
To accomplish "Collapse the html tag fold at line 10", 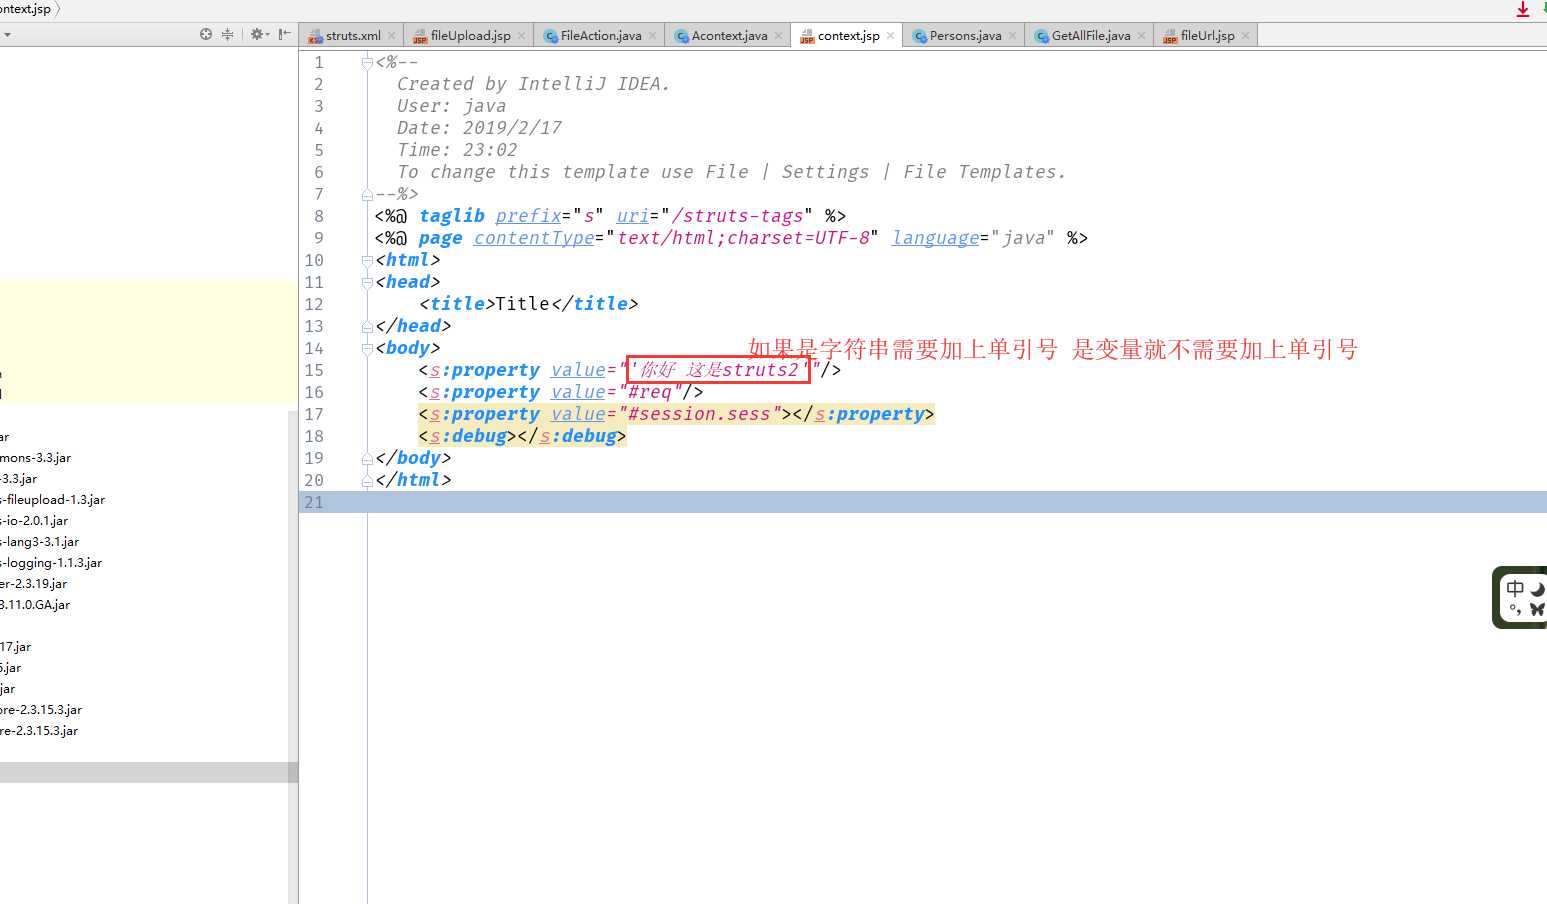I will pos(367,260).
